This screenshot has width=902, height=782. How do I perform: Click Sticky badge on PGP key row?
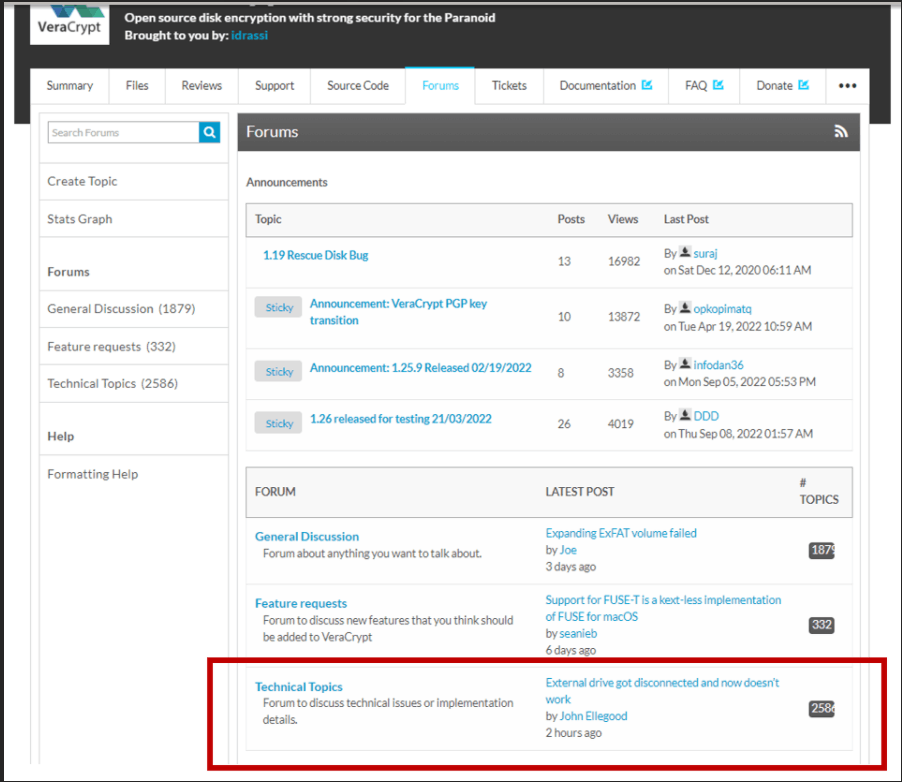click(x=278, y=307)
